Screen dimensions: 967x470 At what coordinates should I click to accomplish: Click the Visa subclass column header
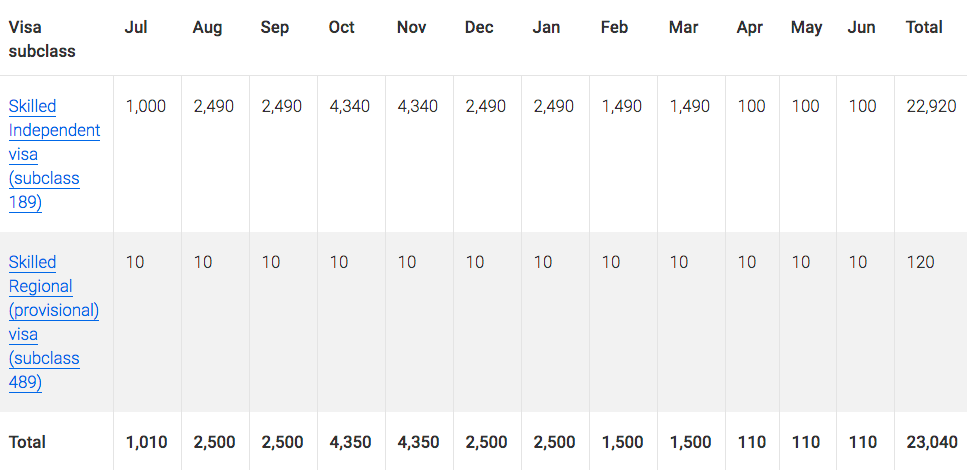click(x=42, y=39)
